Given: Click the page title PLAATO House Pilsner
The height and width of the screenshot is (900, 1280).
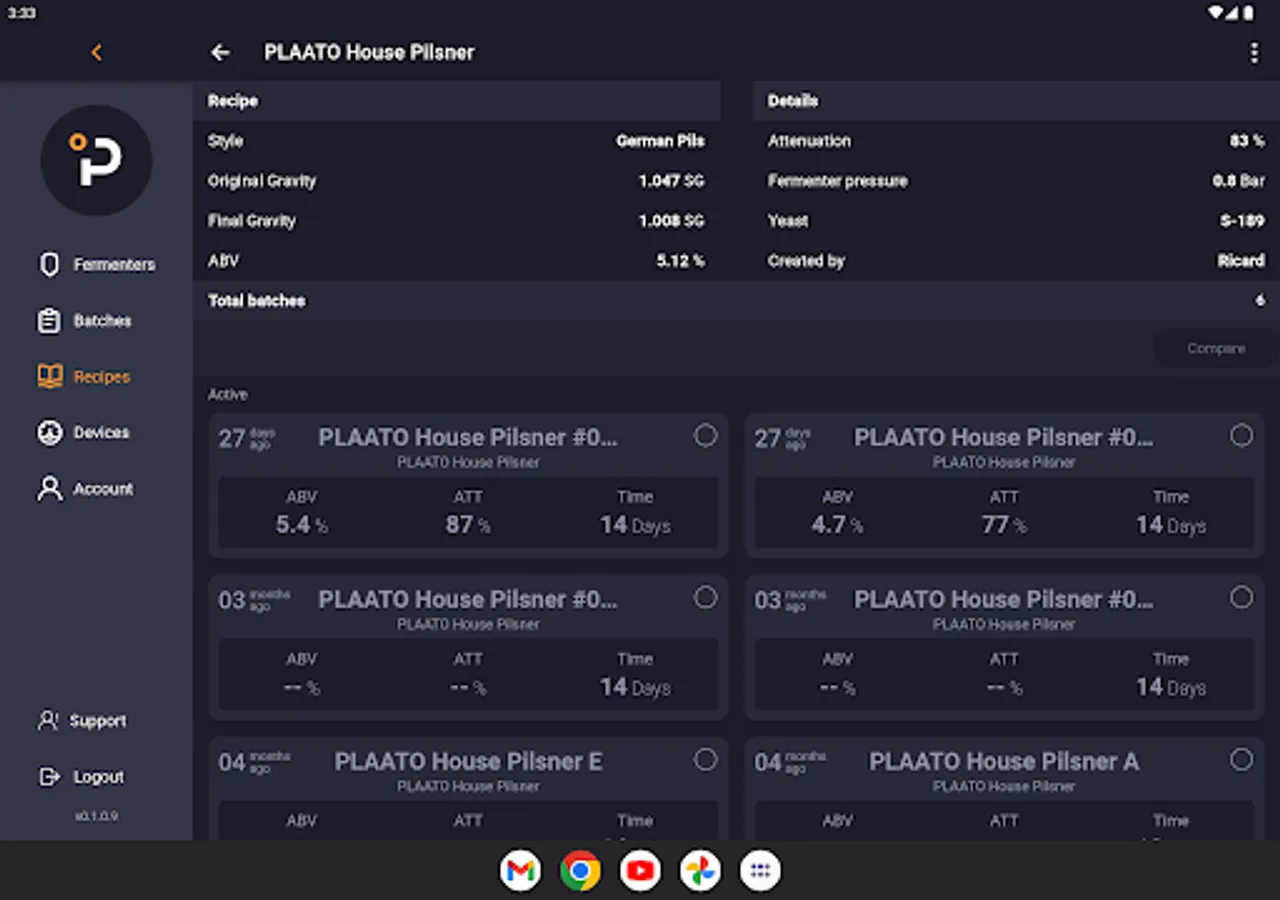Looking at the screenshot, I should coord(369,52).
